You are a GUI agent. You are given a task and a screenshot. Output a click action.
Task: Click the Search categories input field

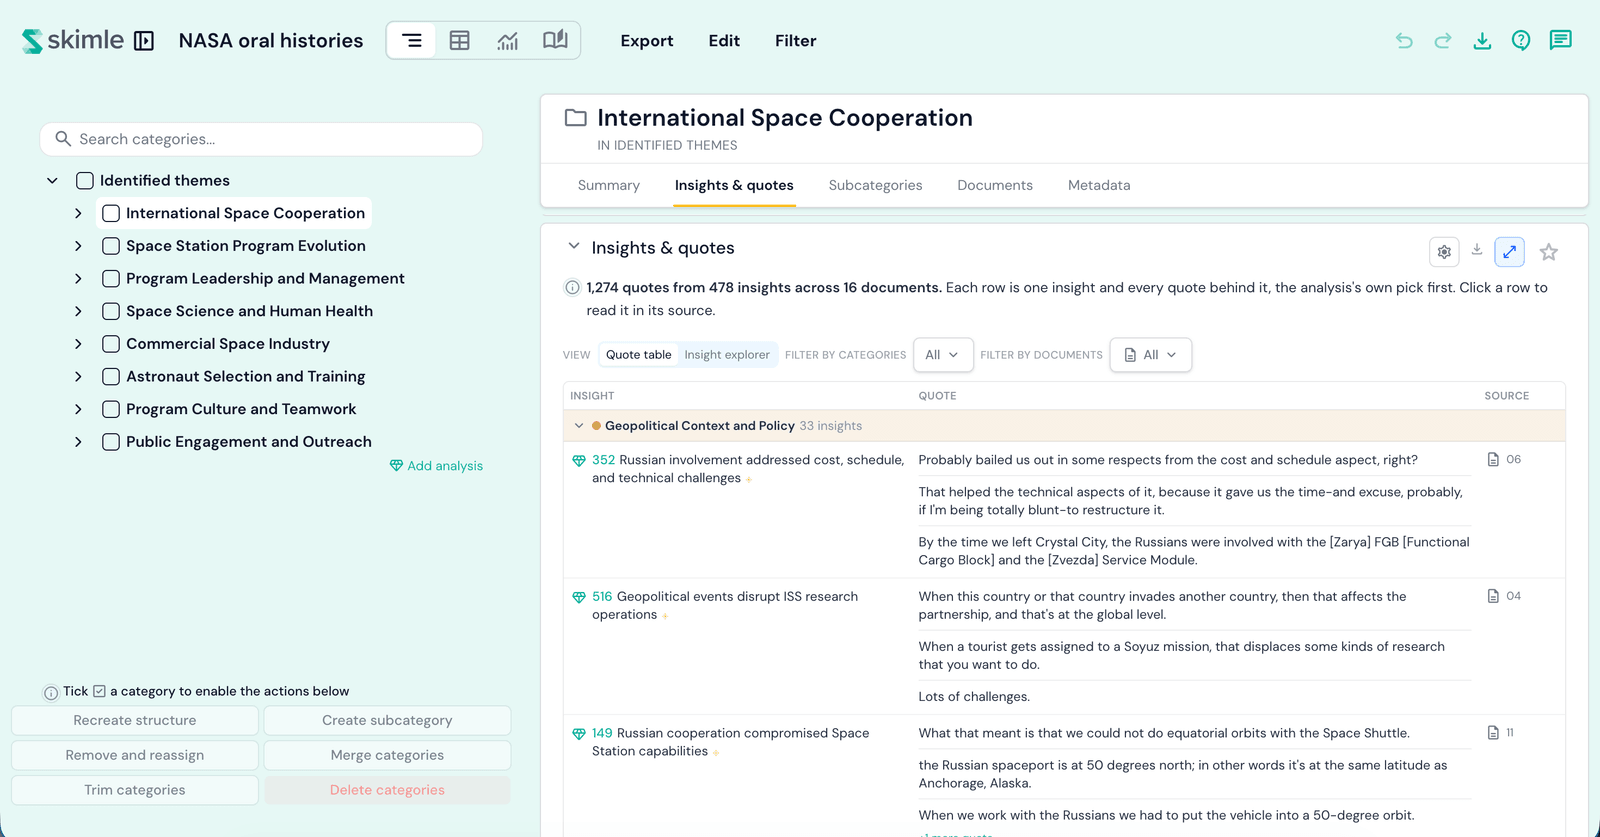261,139
